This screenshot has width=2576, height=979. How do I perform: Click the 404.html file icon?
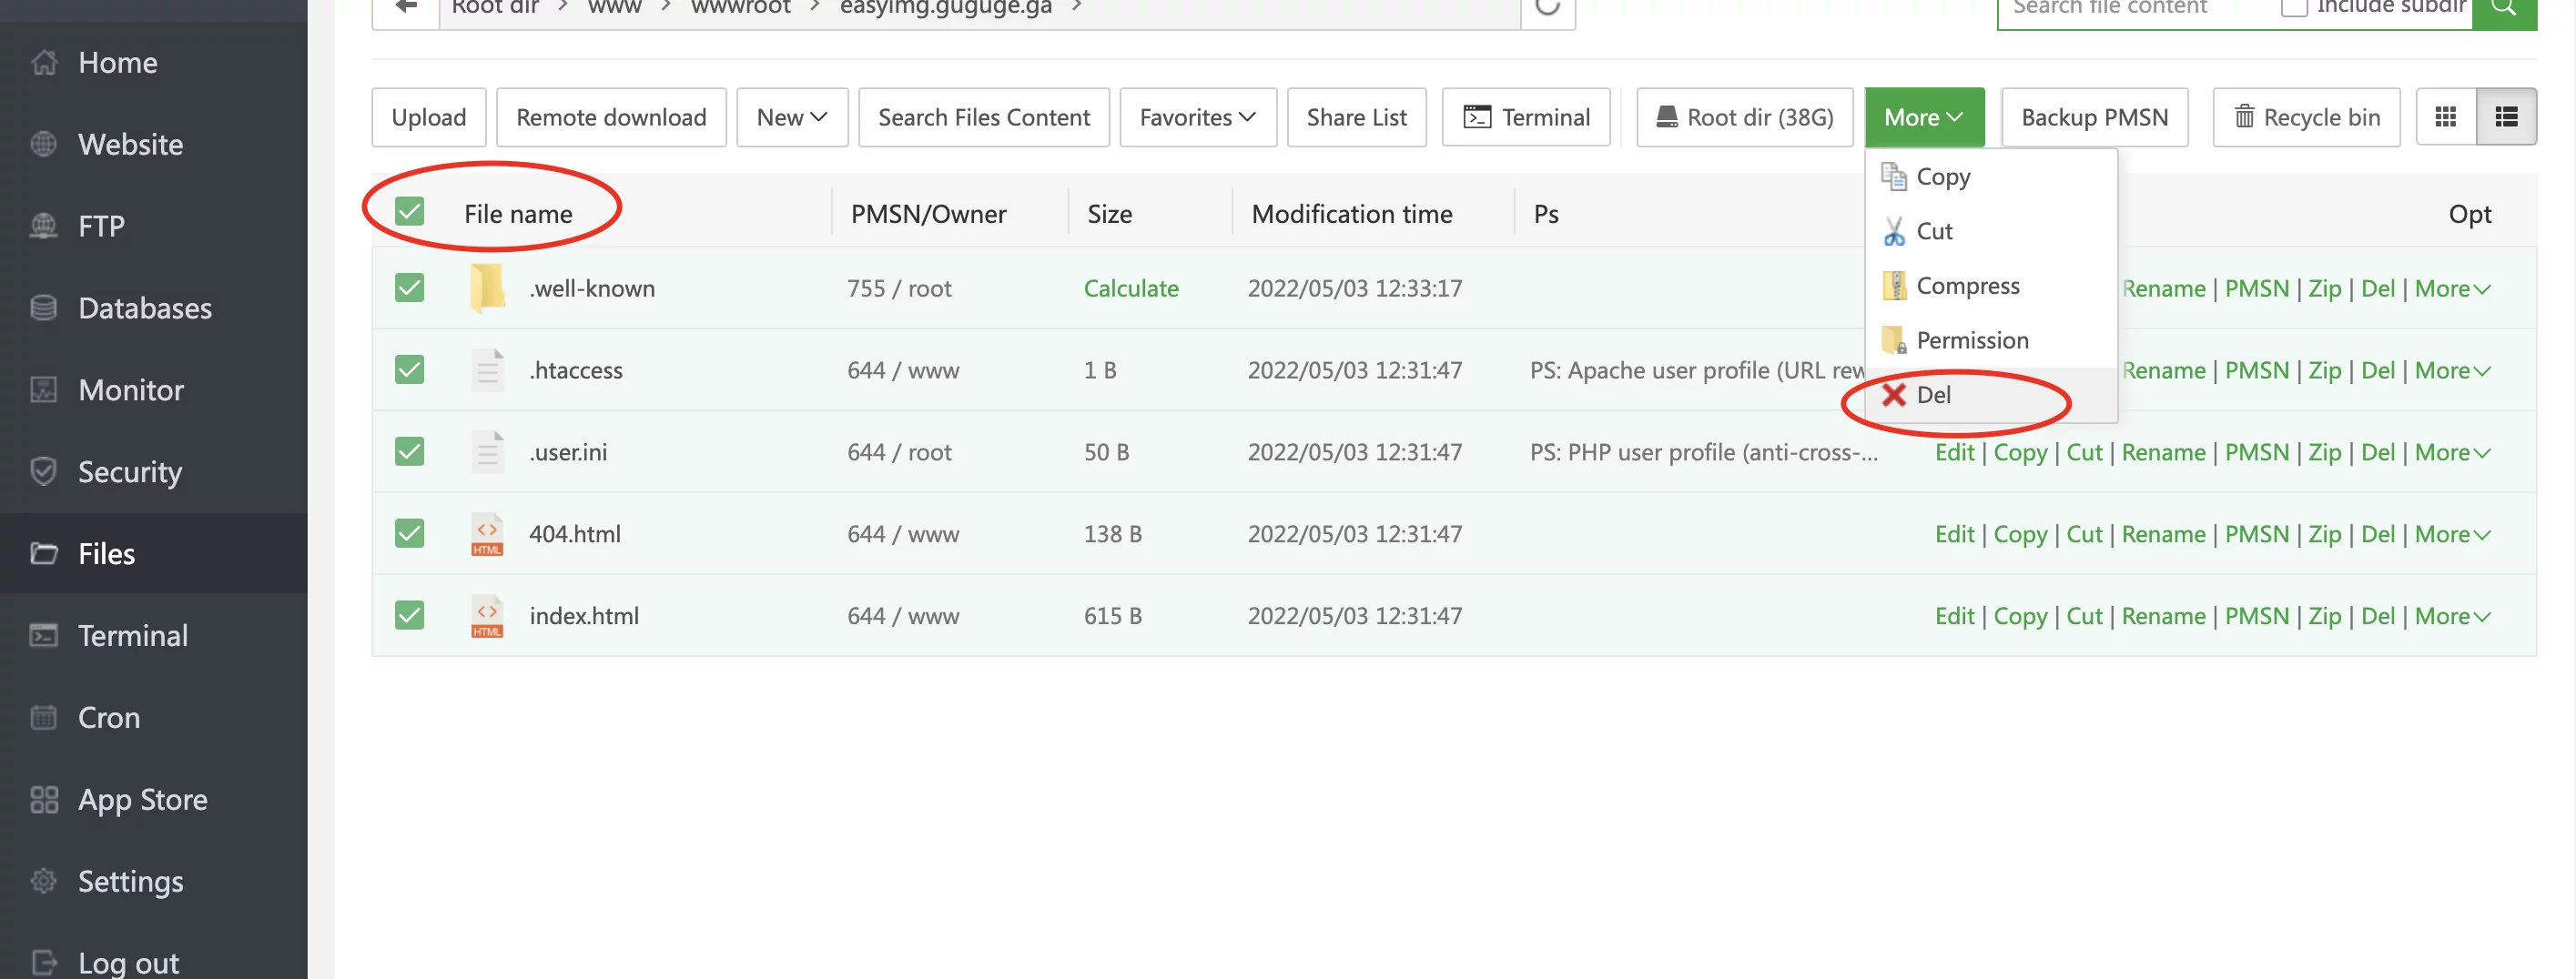point(487,534)
